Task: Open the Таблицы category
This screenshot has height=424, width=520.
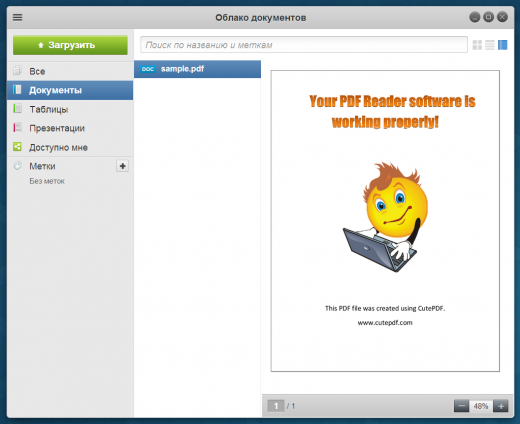Action: (70, 109)
